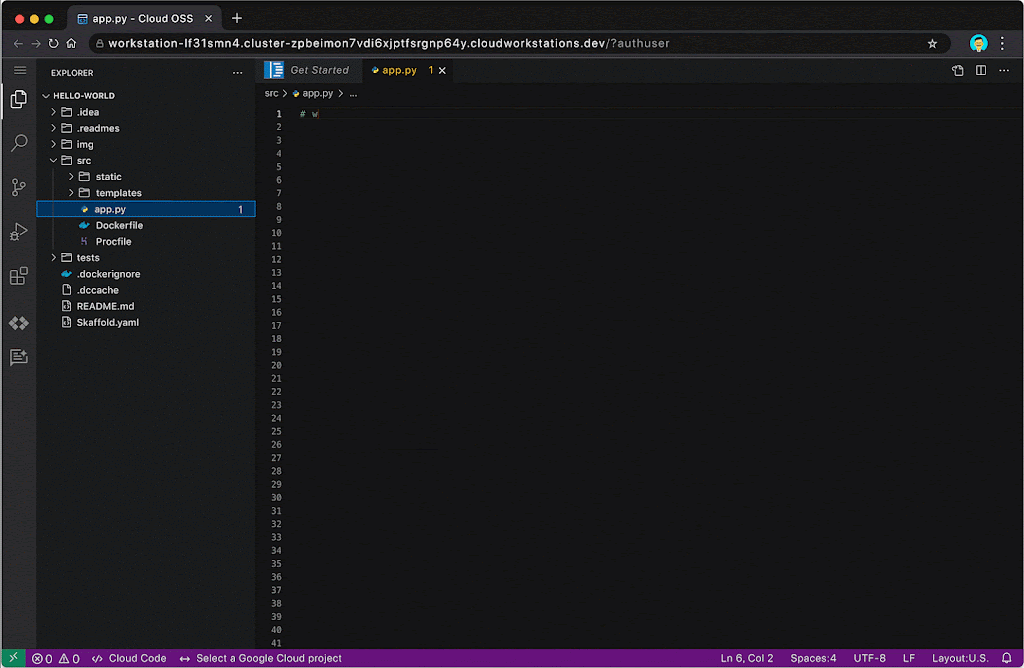This screenshot has width=1024, height=668.
Task: Expand the static folder
Action: (71, 177)
